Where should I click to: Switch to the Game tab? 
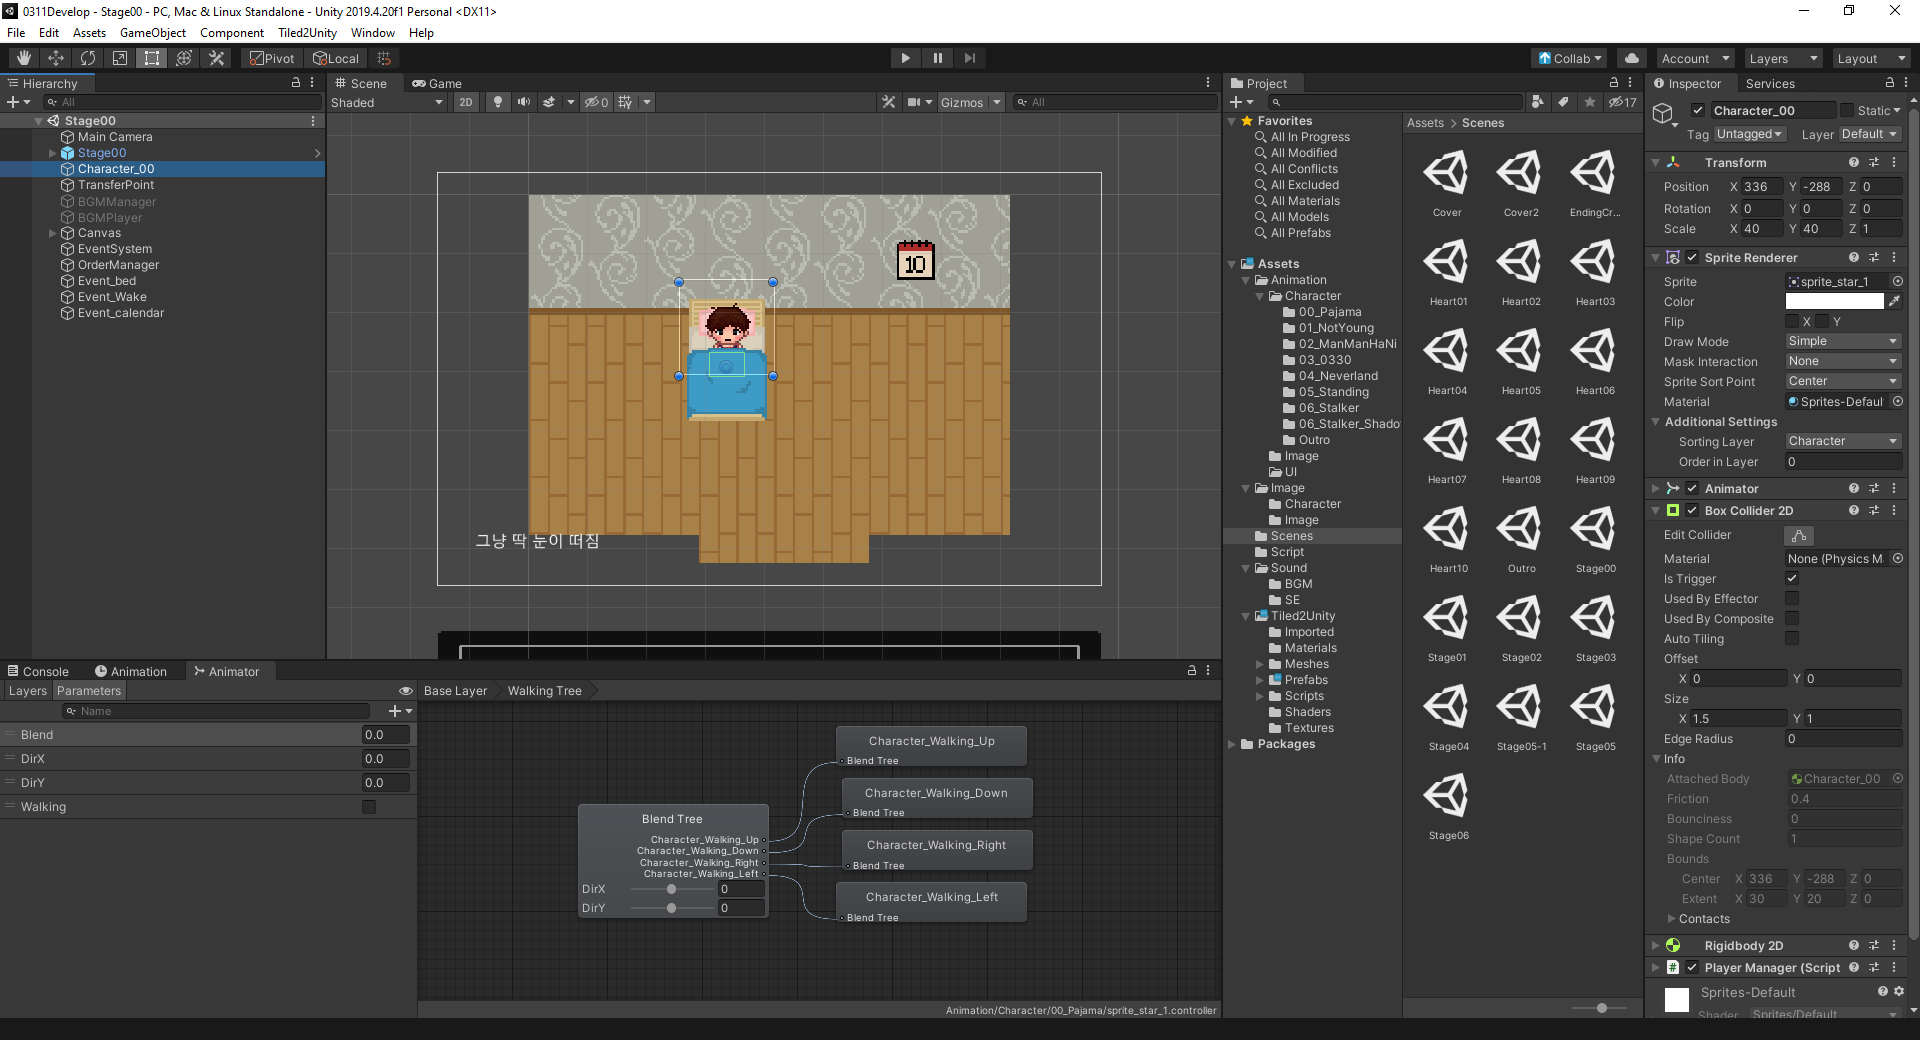(437, 84)
